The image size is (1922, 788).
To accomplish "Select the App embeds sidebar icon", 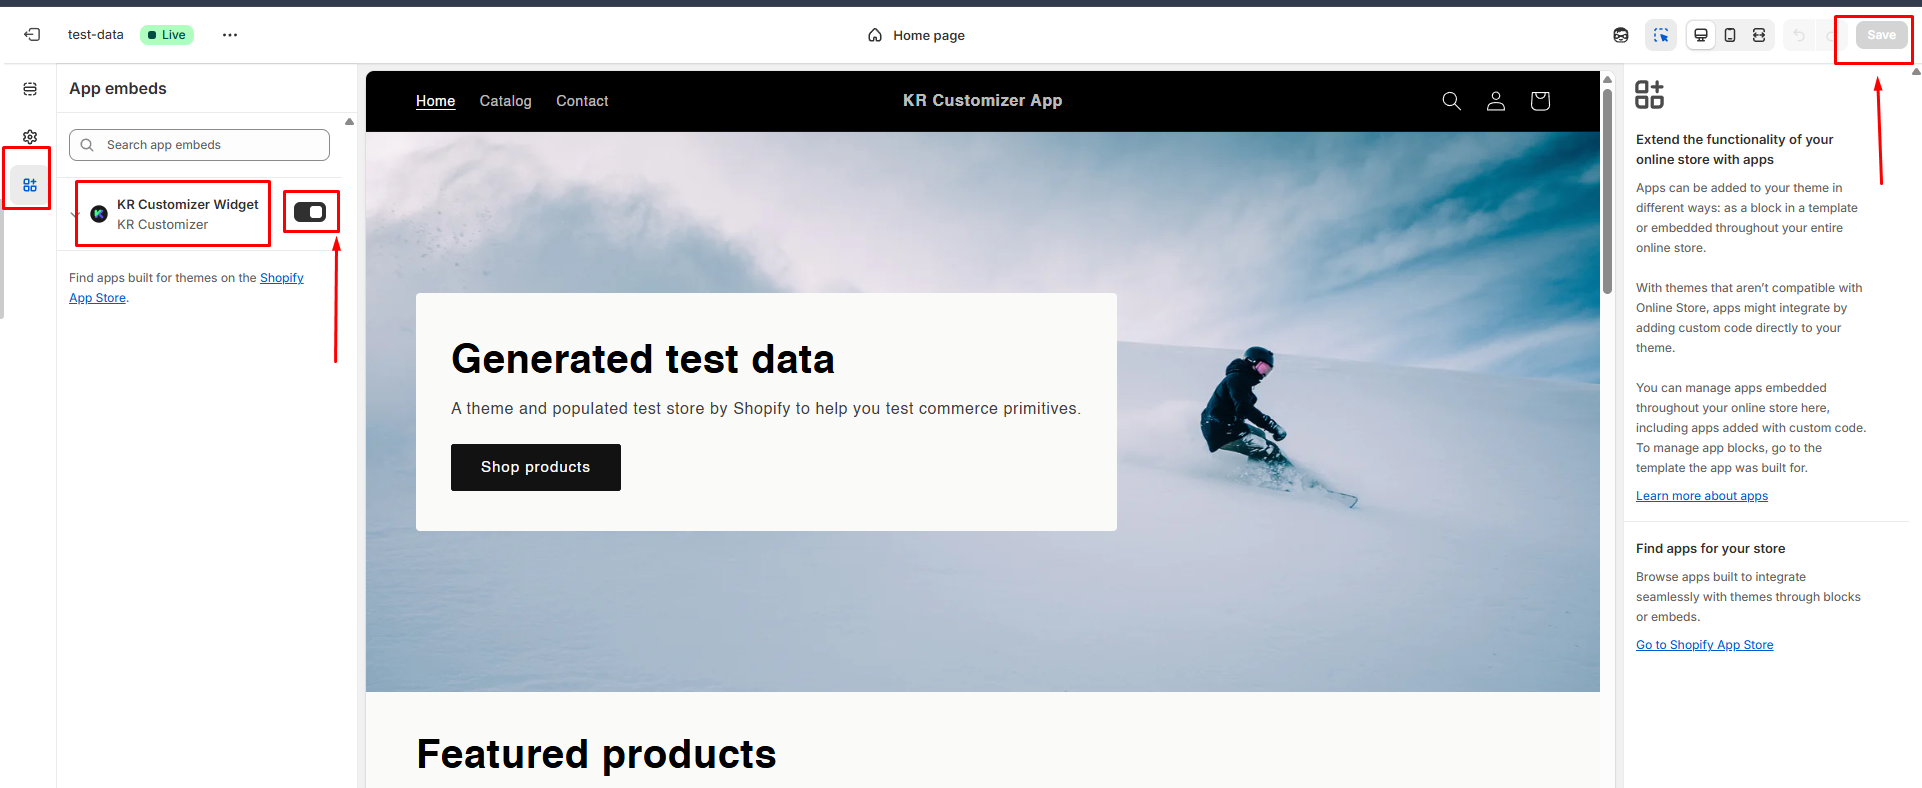I will click(30, 185).
